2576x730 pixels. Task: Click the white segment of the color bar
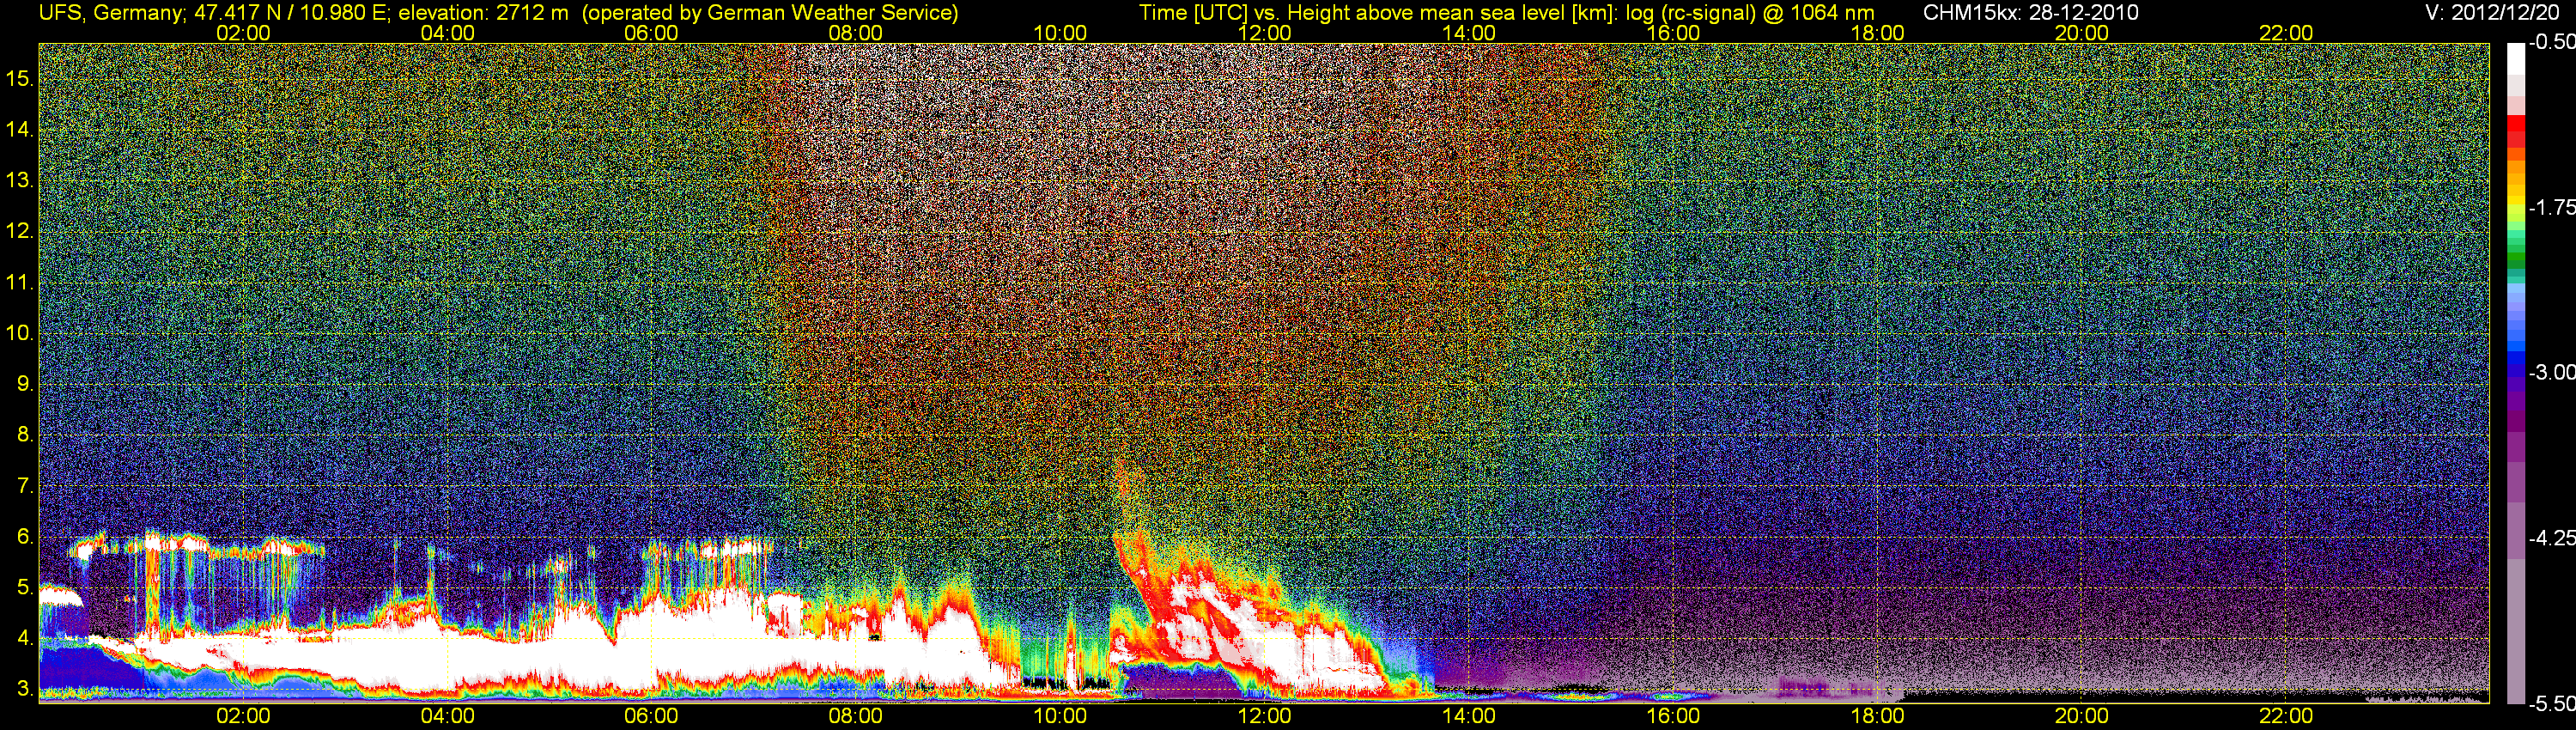coord(2515,60)
